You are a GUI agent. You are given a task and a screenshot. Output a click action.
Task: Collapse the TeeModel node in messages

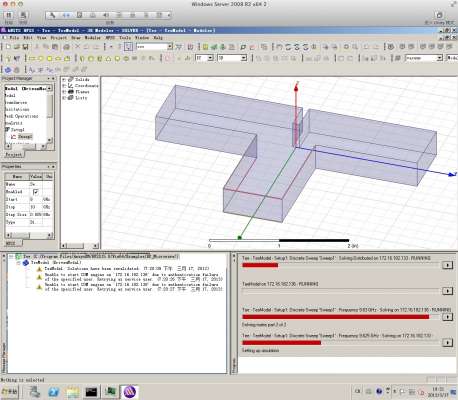(x=19, y=263)
